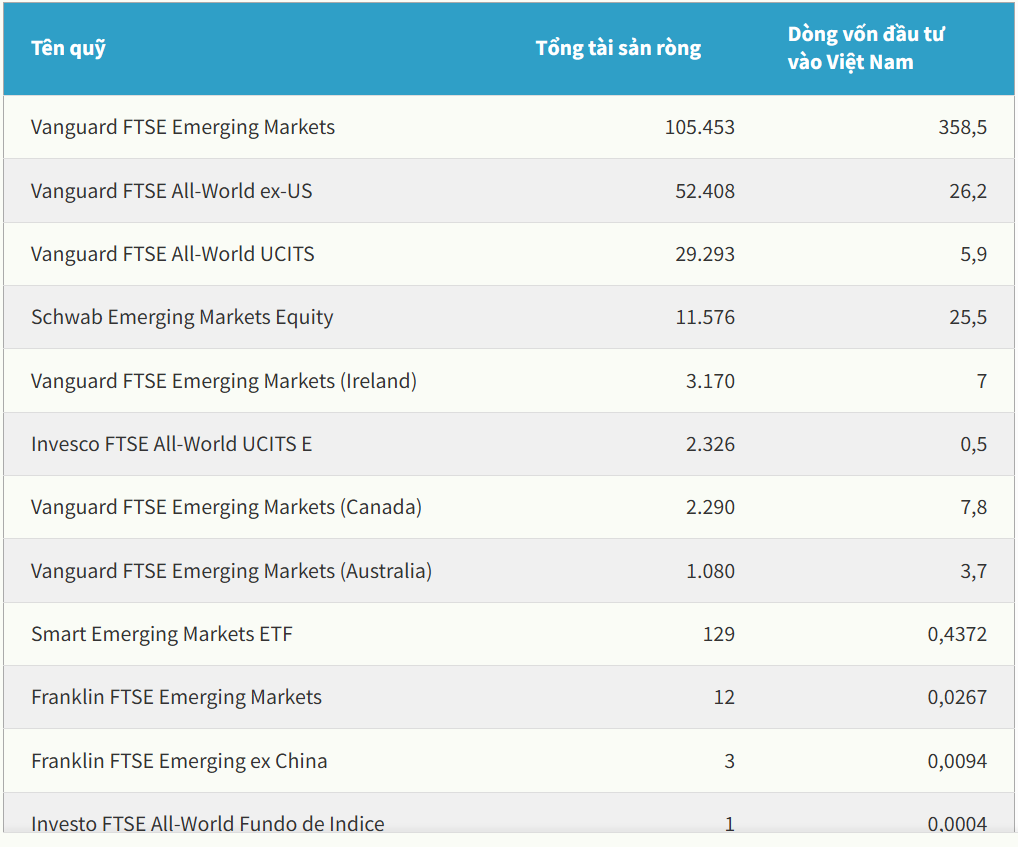Select the 0,4372 capital flow value
The width and height of the screenshot is (1018, 847).
[x=957, y=634]
